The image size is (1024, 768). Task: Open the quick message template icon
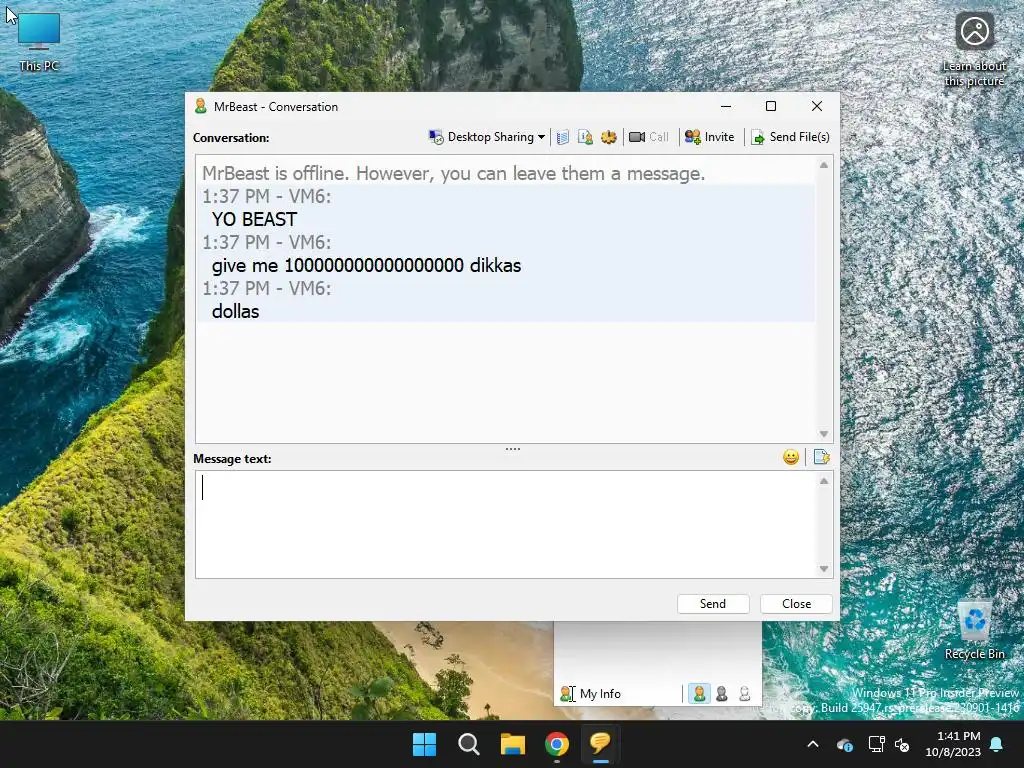pos(822,457)
